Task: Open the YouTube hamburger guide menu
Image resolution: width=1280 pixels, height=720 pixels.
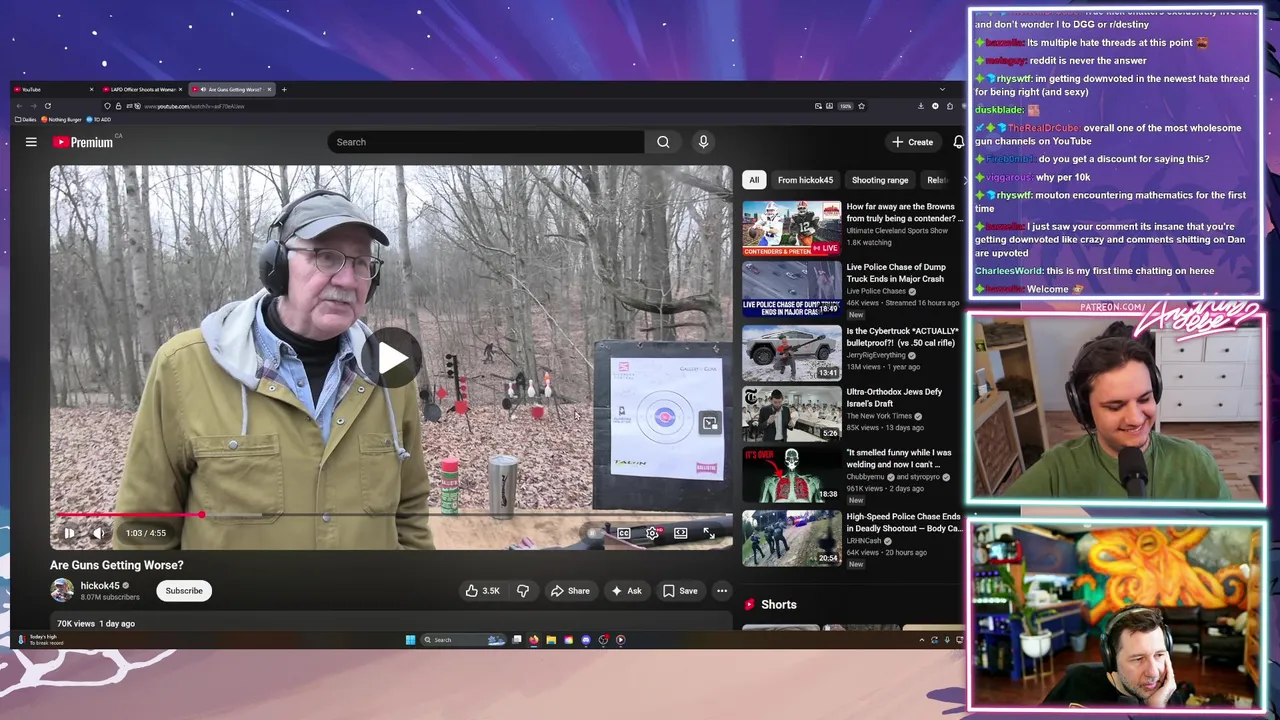Action: [31, 142]
